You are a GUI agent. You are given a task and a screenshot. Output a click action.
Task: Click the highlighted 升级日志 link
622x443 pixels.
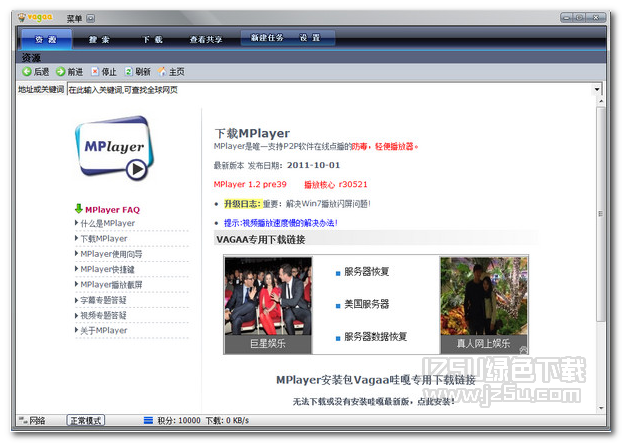point(242,204)
